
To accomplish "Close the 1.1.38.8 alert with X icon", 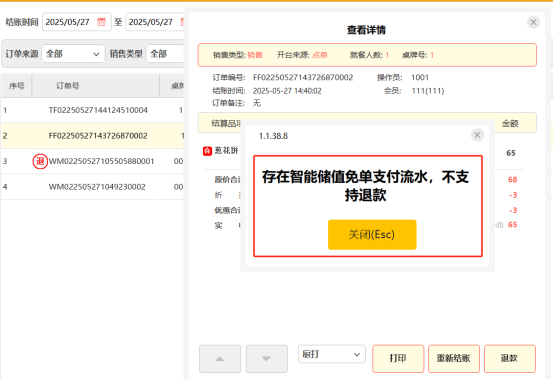I will click(477, 135).
